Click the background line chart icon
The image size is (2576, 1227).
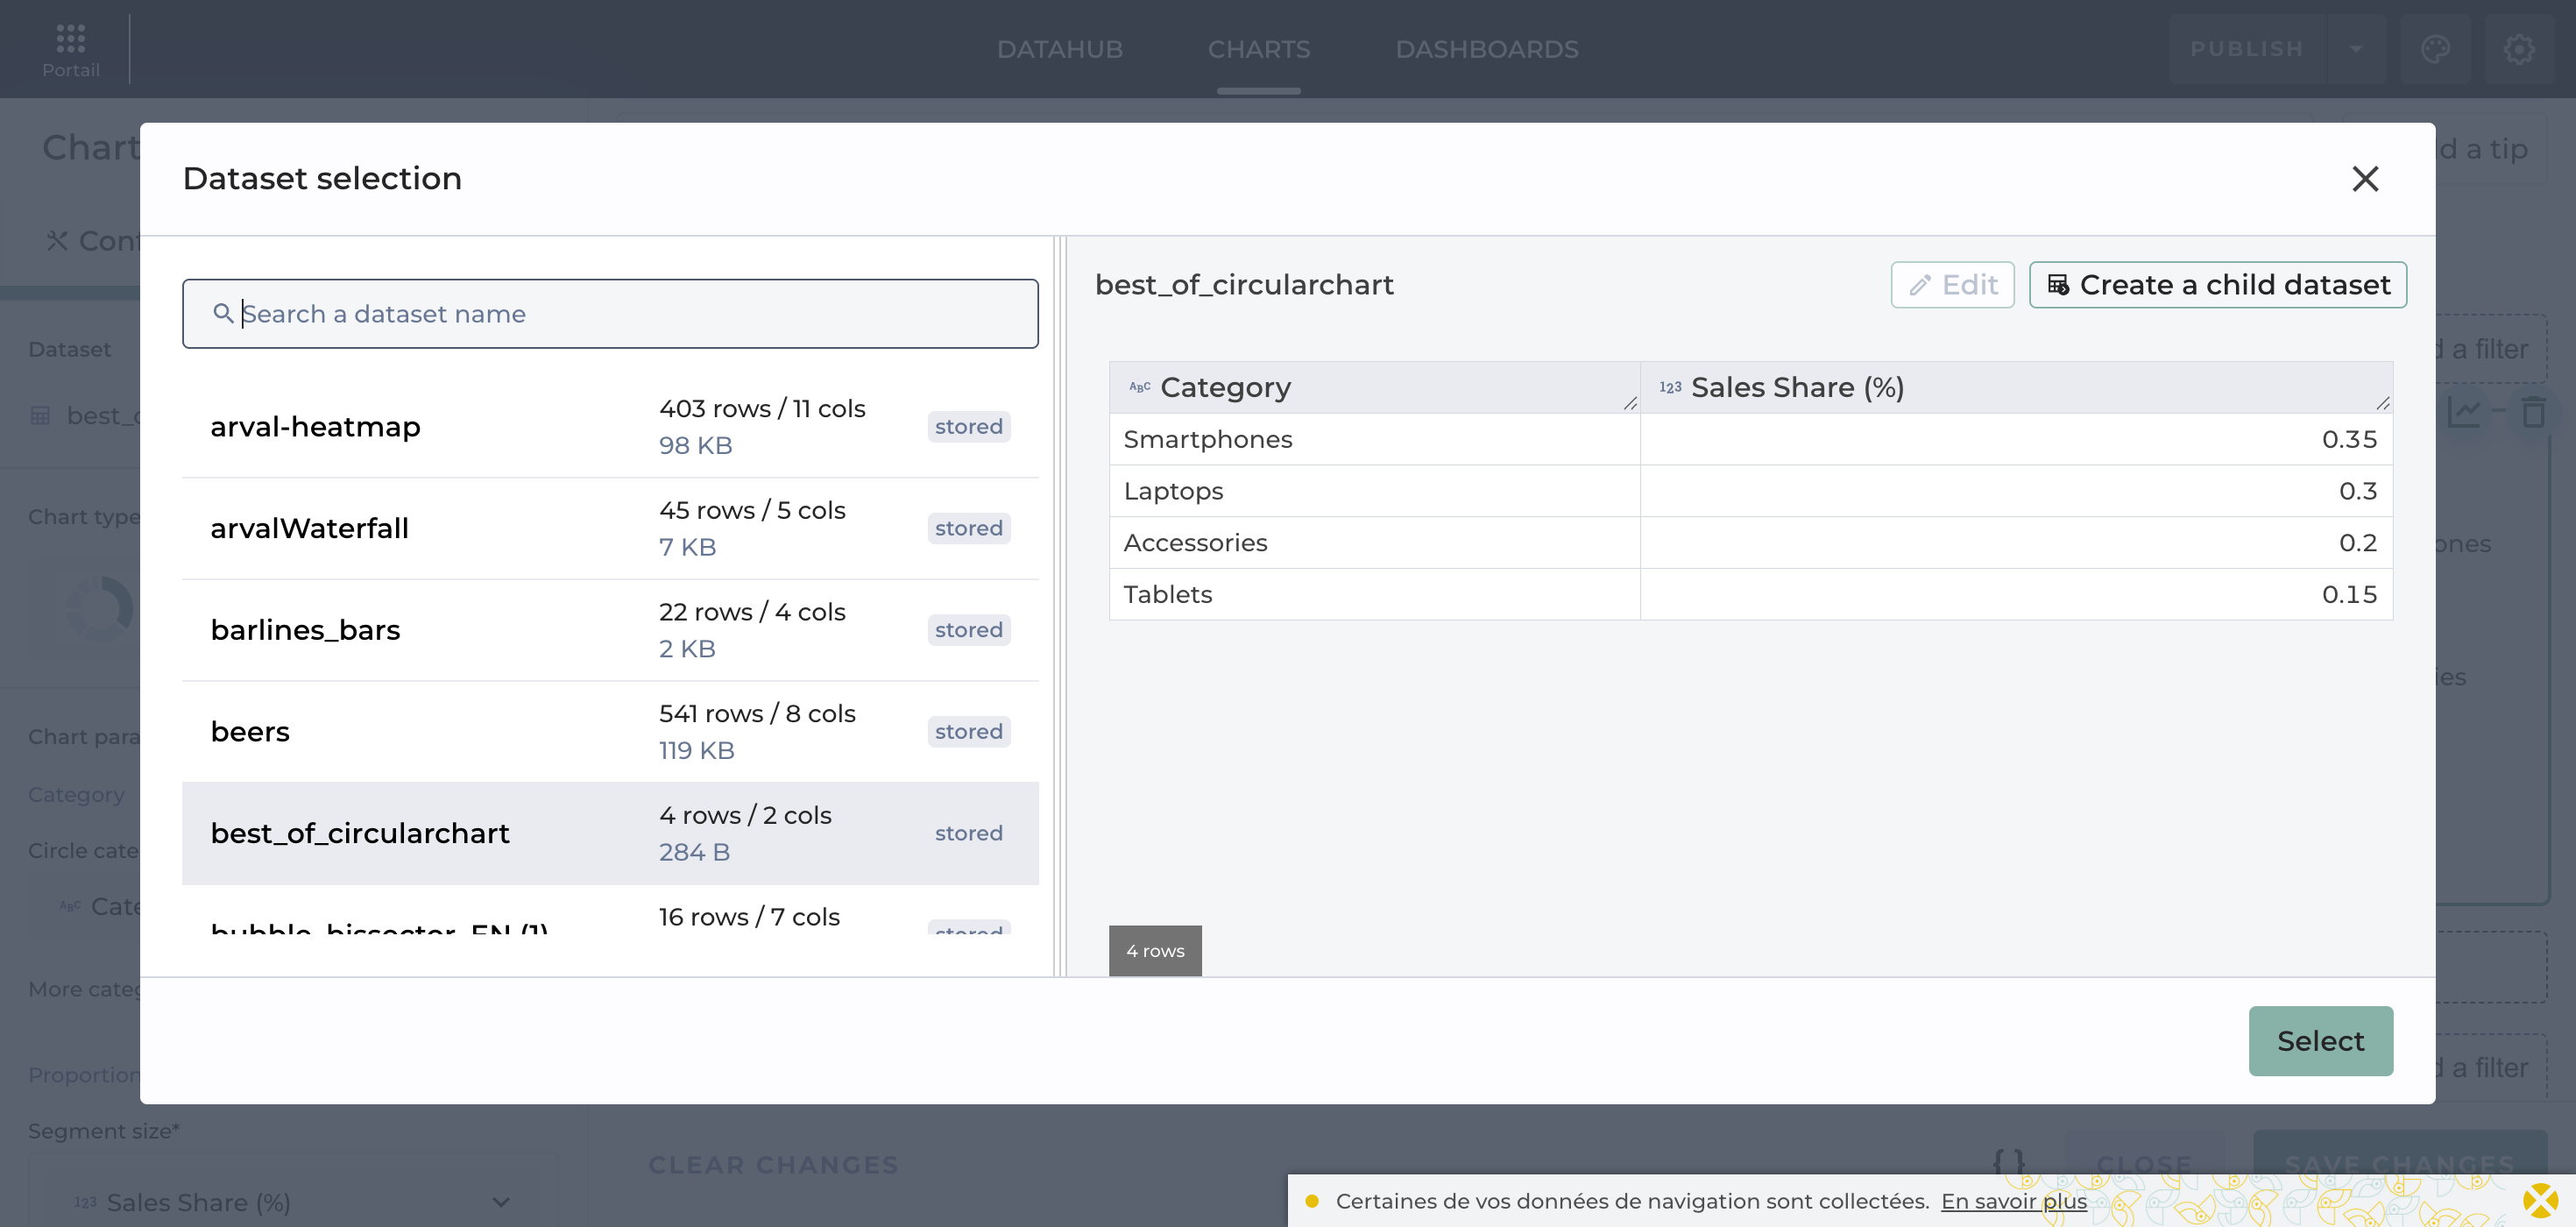point(2463,411)
